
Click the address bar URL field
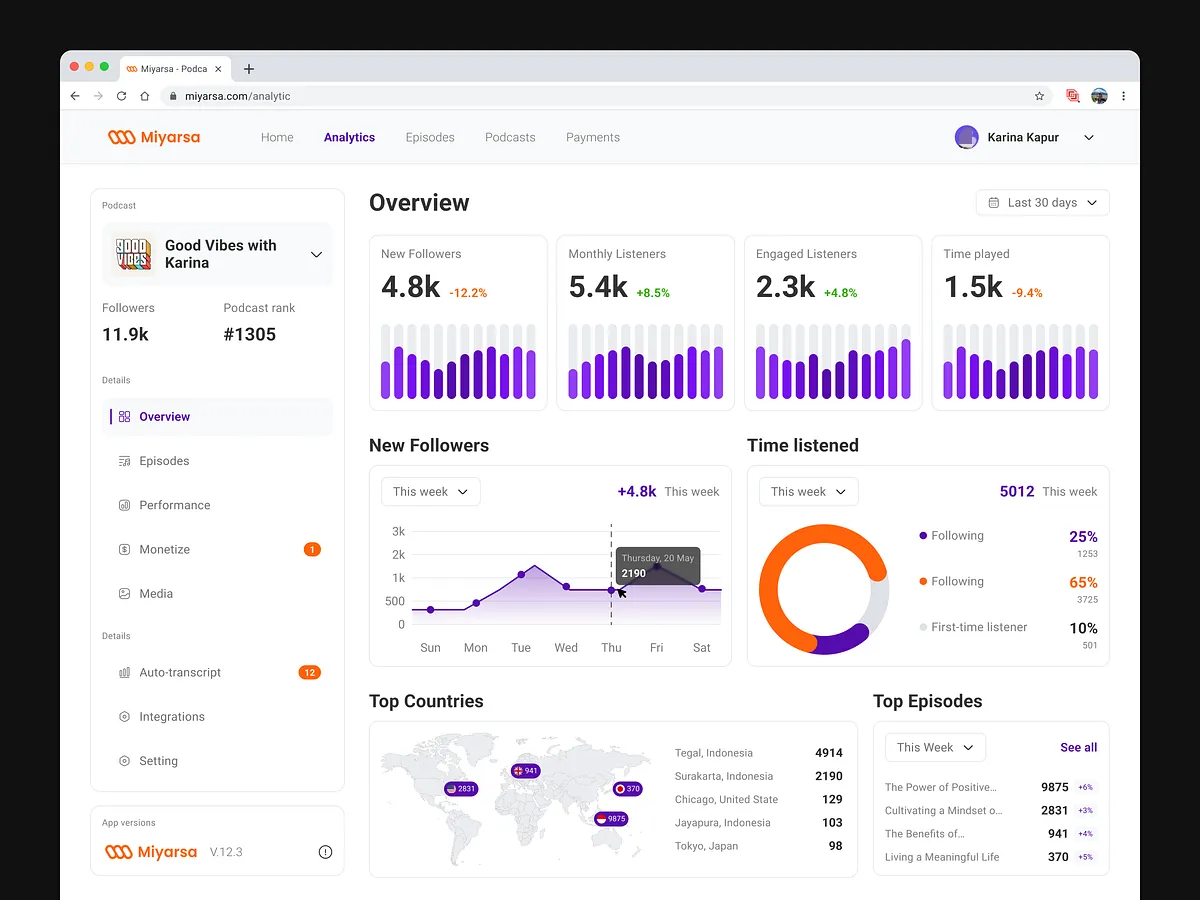point(605,96)
